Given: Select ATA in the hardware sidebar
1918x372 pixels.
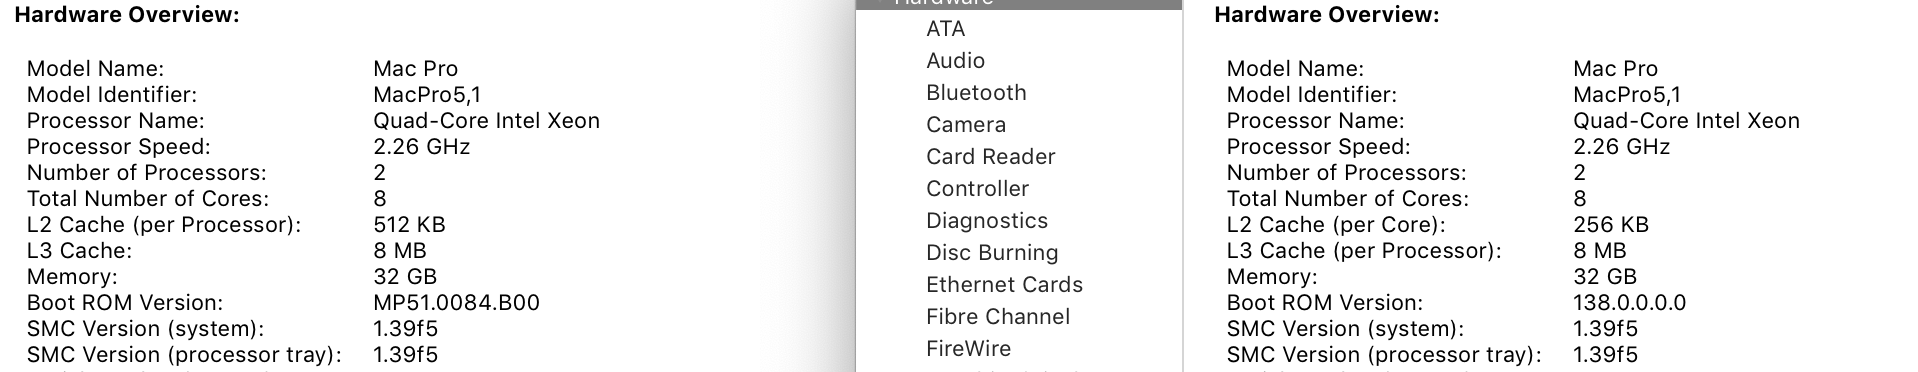Looking at the screenshot, I should pyautogui.click(x=945, y=29).
